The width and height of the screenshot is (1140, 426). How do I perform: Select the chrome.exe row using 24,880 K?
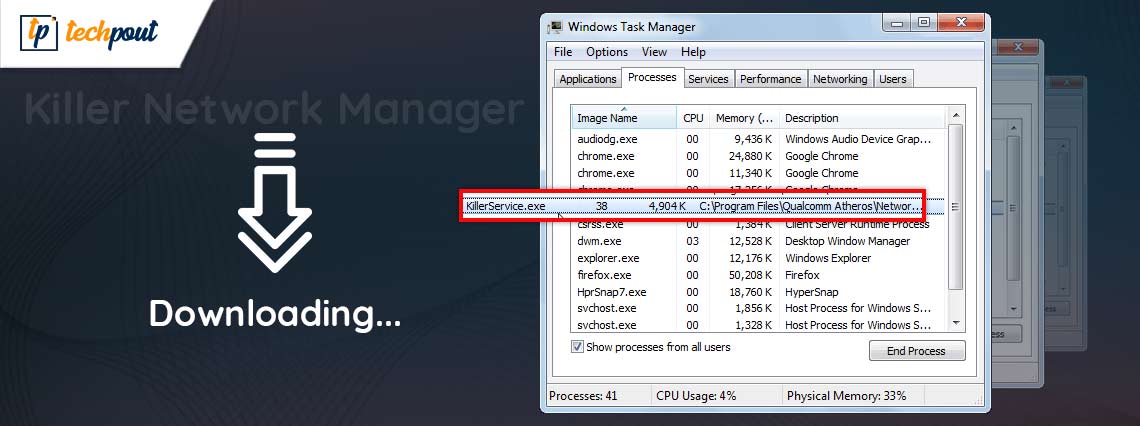click(x=758, y=156)
